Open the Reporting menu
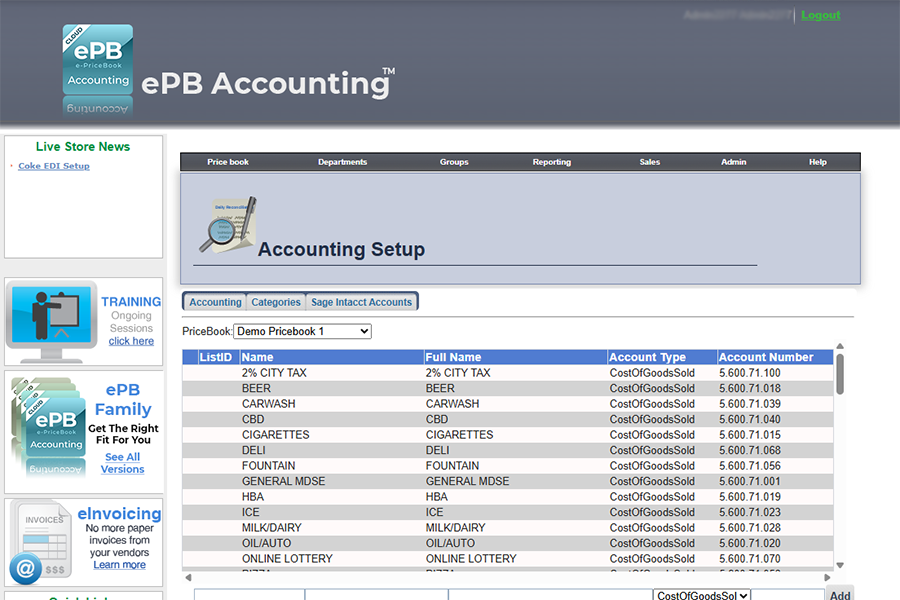Screen dimensions: 900x600 click(x=551, y=162)
